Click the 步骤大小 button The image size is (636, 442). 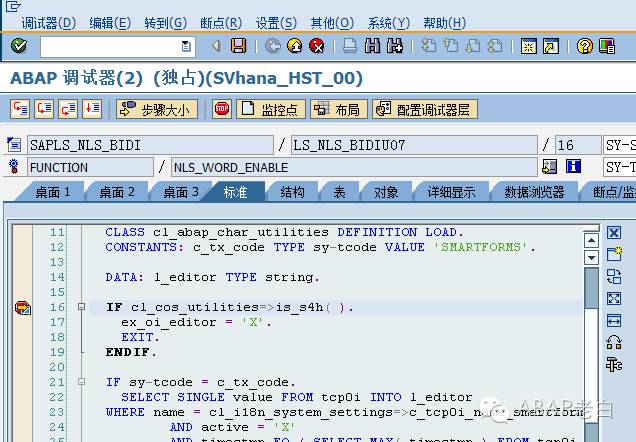(157, 109)
